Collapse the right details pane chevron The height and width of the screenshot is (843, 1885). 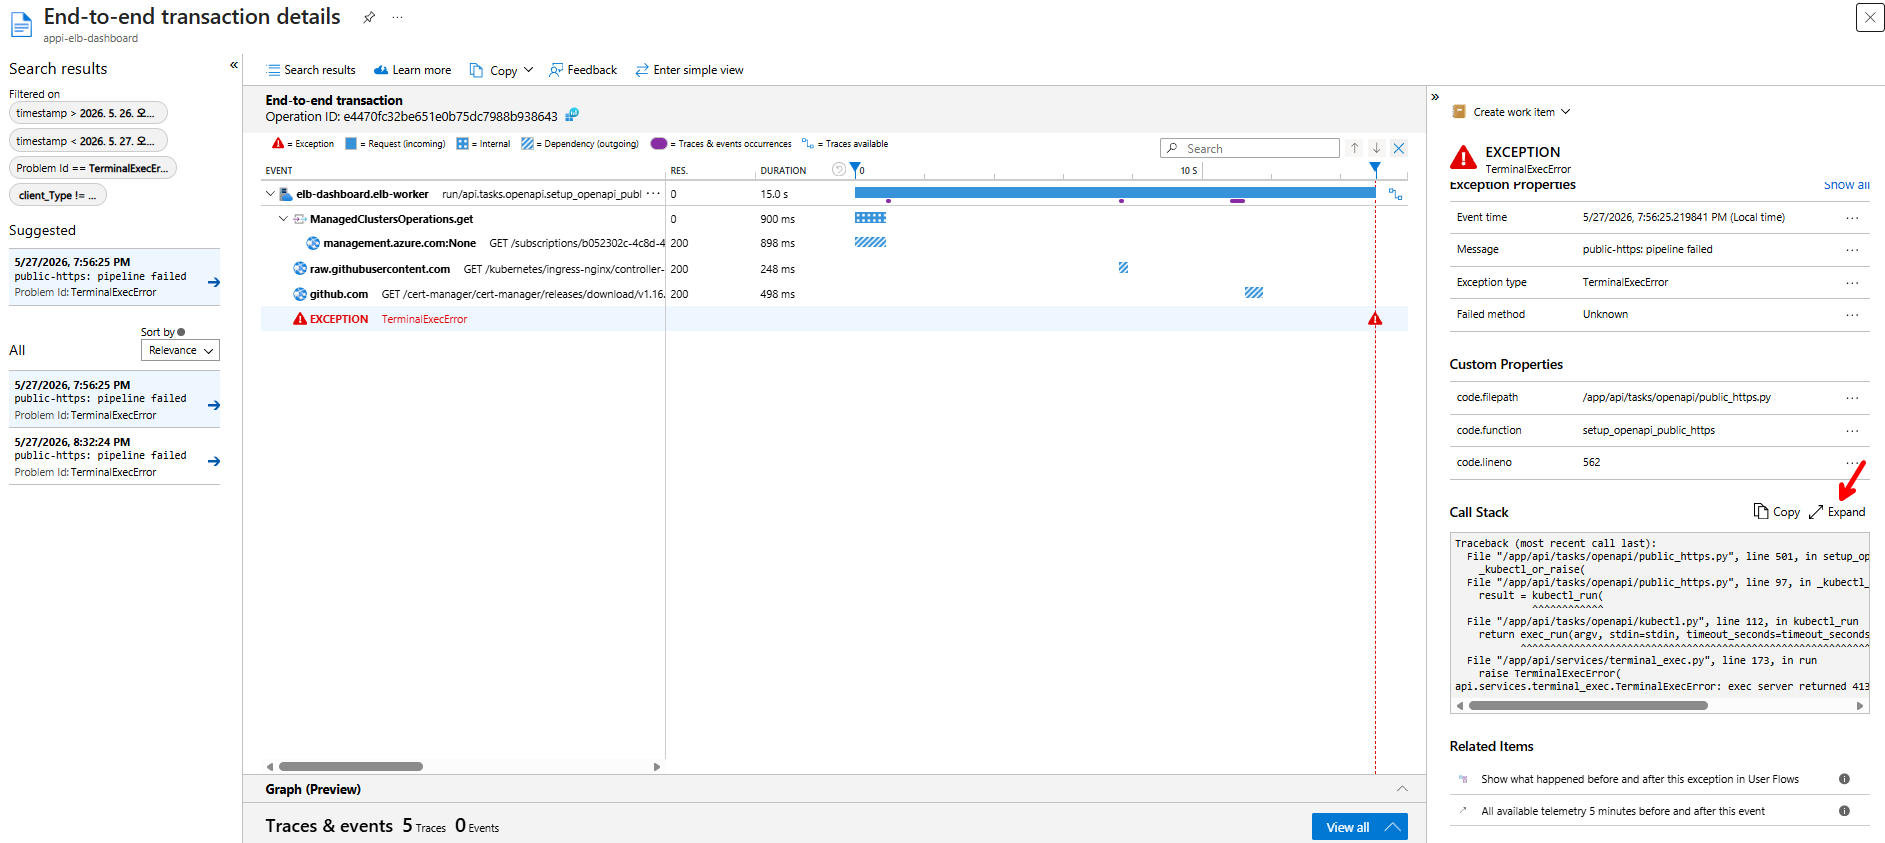tap(1435, 97)
